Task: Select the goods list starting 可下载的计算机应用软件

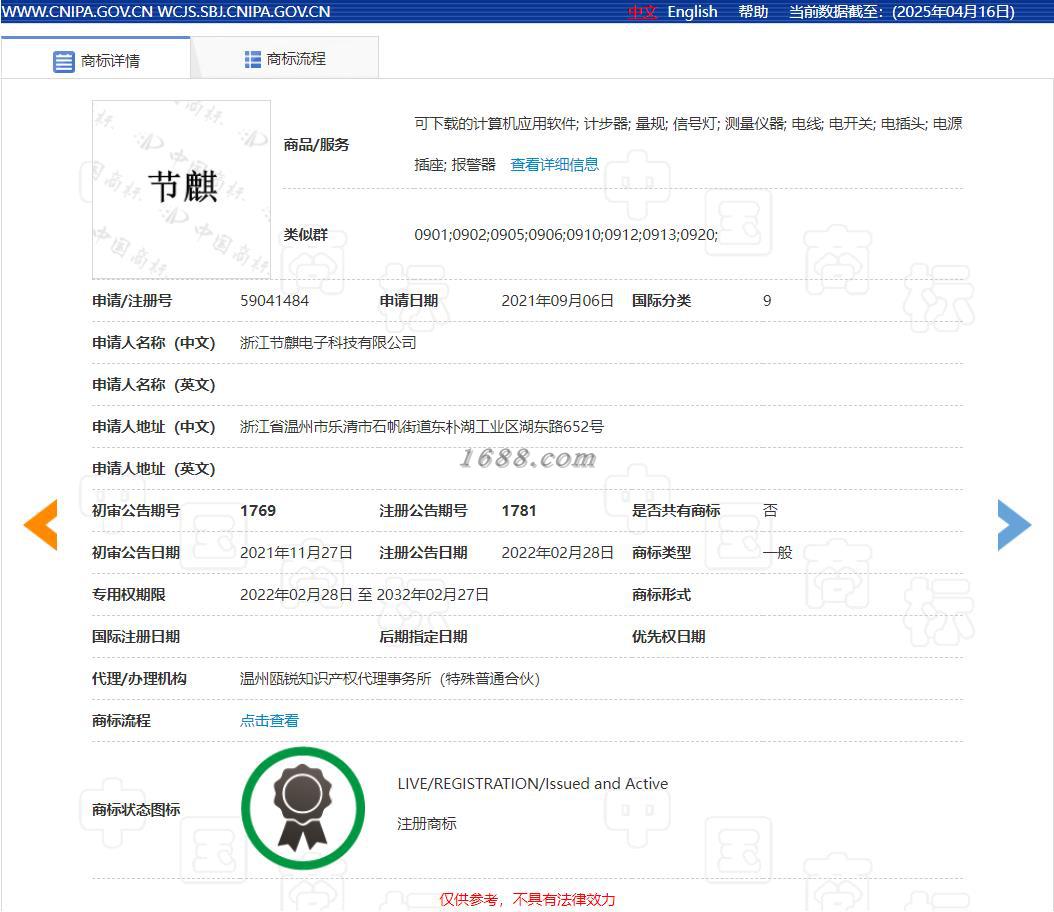Action: click(x=688, y=144)
